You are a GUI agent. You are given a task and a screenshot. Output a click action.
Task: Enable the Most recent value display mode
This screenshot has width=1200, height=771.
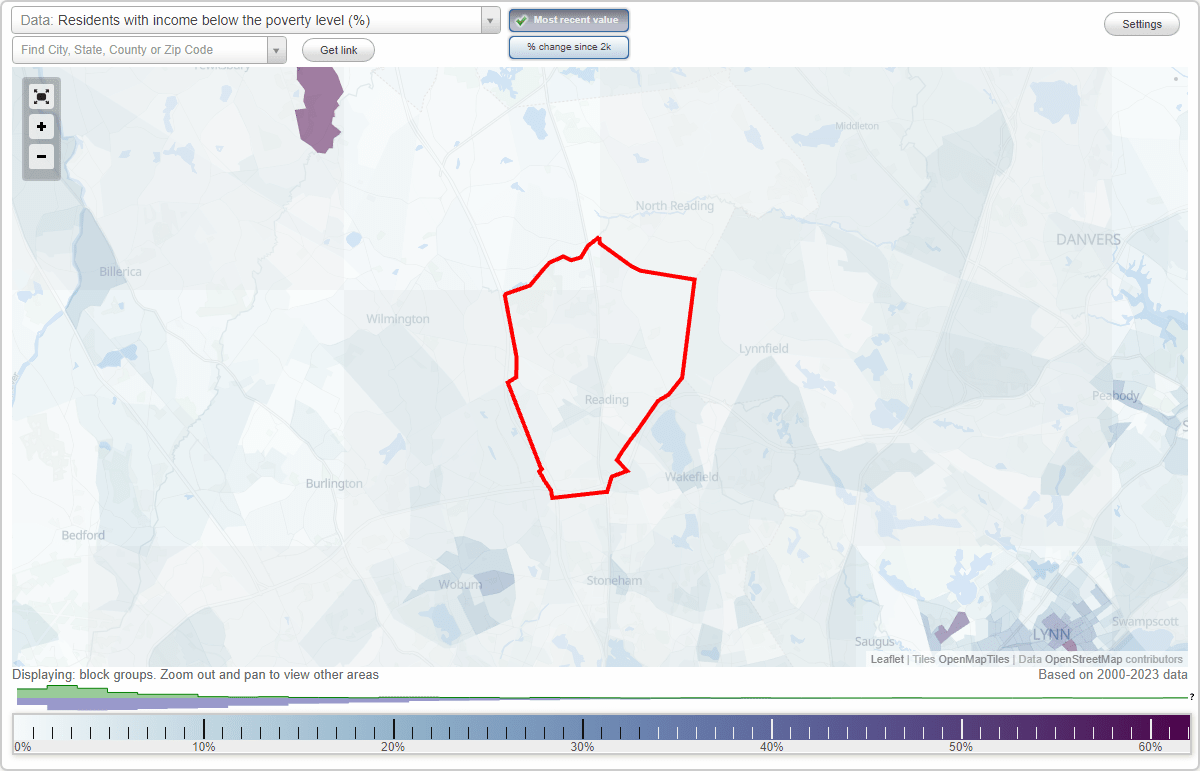(x=568, y=20)
